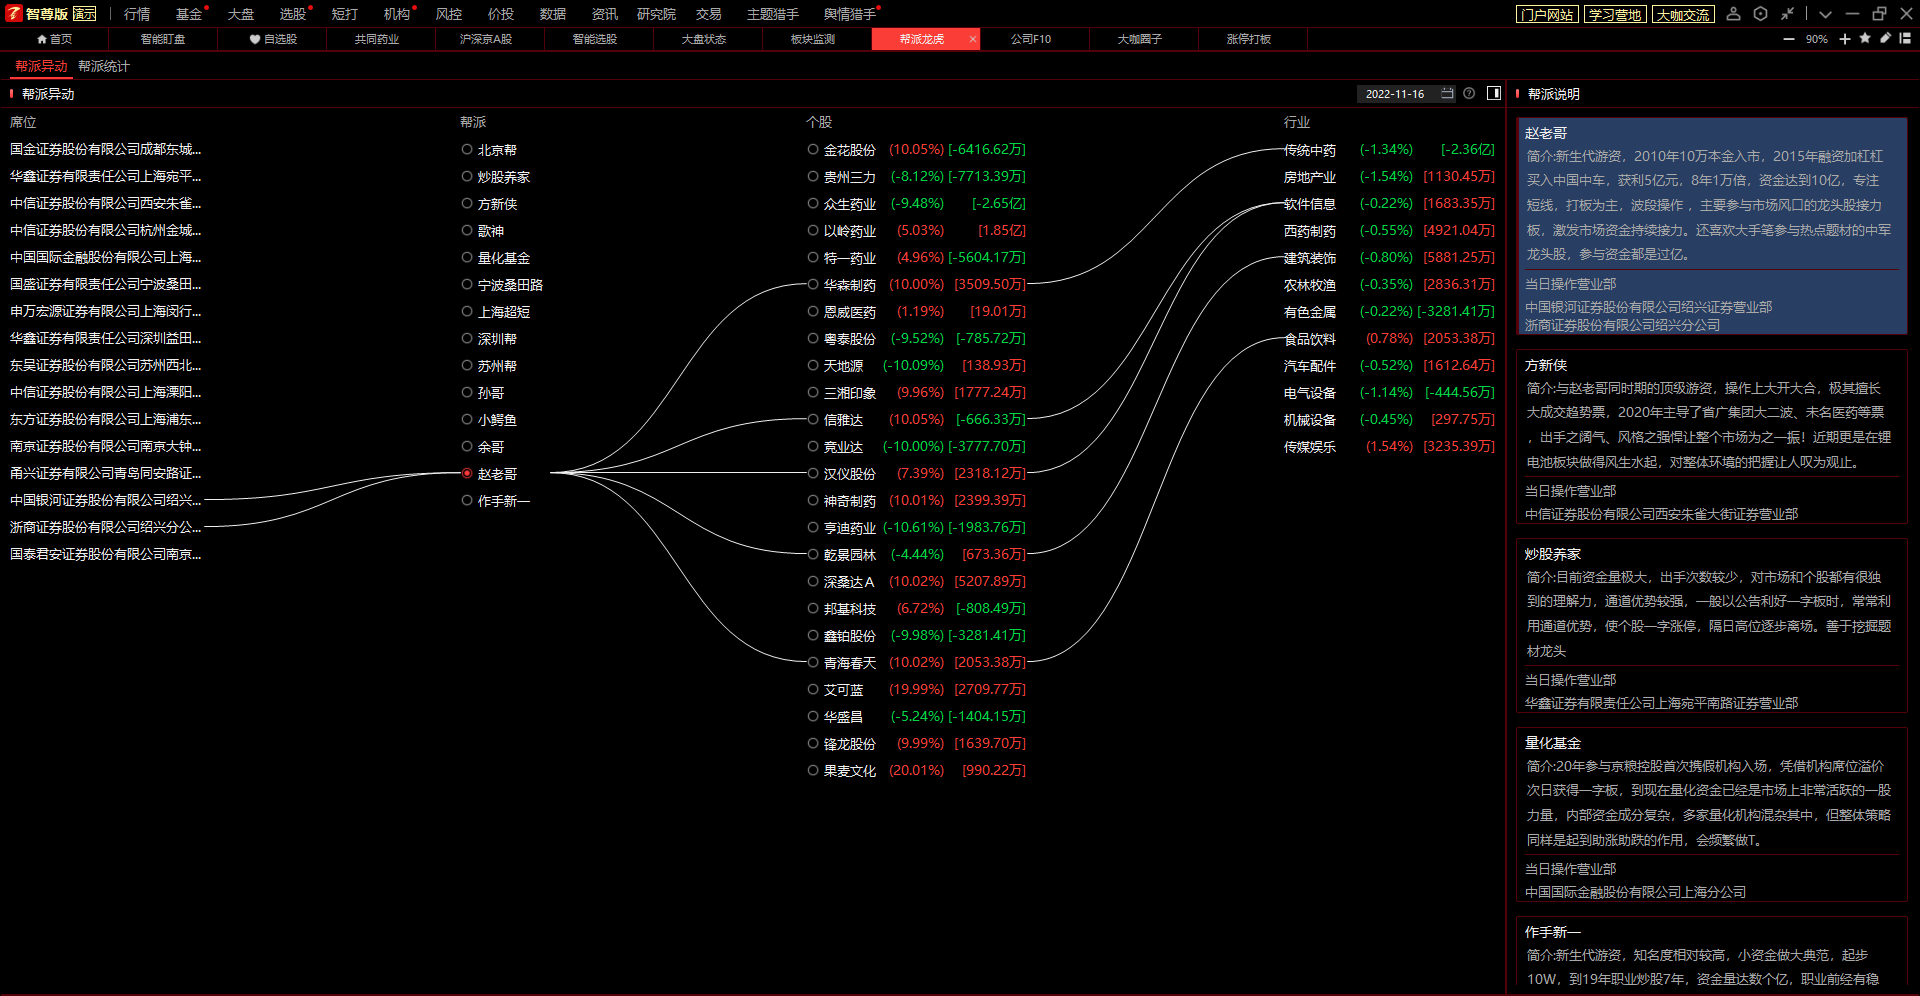Open the 行情 menu
Screen dimensions: 1920x996
pyautogui.click(x=137, y=14)
